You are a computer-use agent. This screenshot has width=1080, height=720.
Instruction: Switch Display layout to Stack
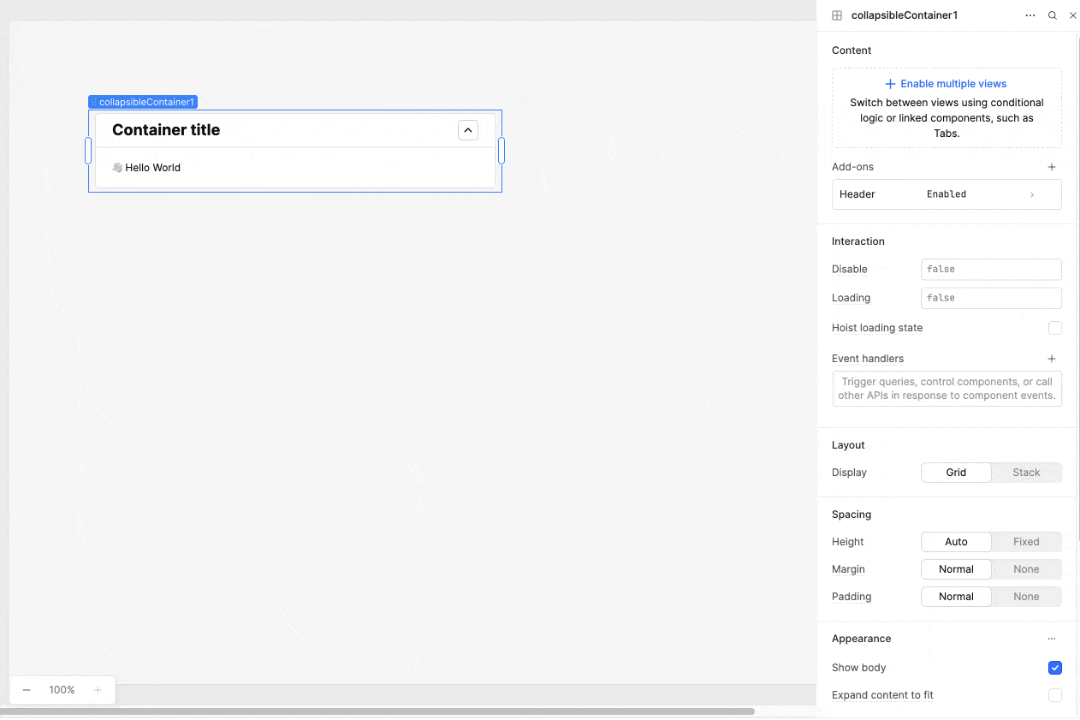coord(1026,472)
